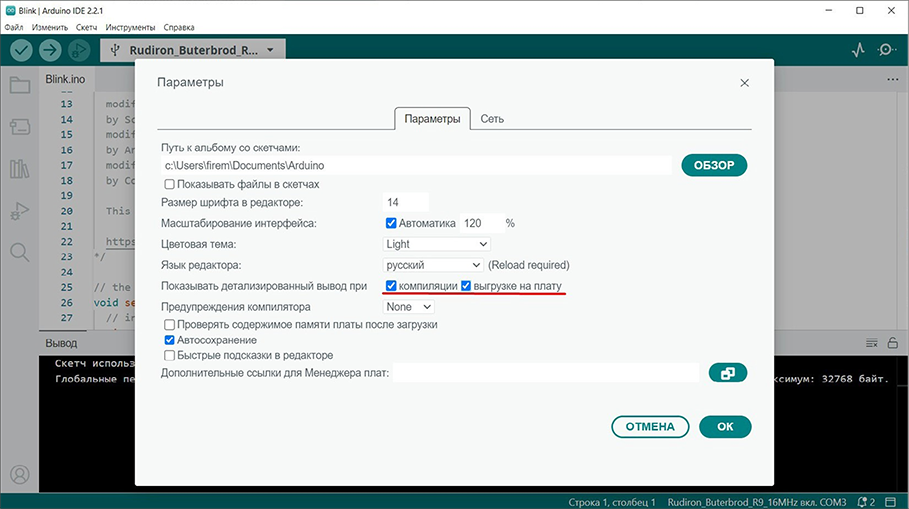Screen dimensions: 909x509
Task: Toggle the output panel lock icon
Action: point(893,343)
